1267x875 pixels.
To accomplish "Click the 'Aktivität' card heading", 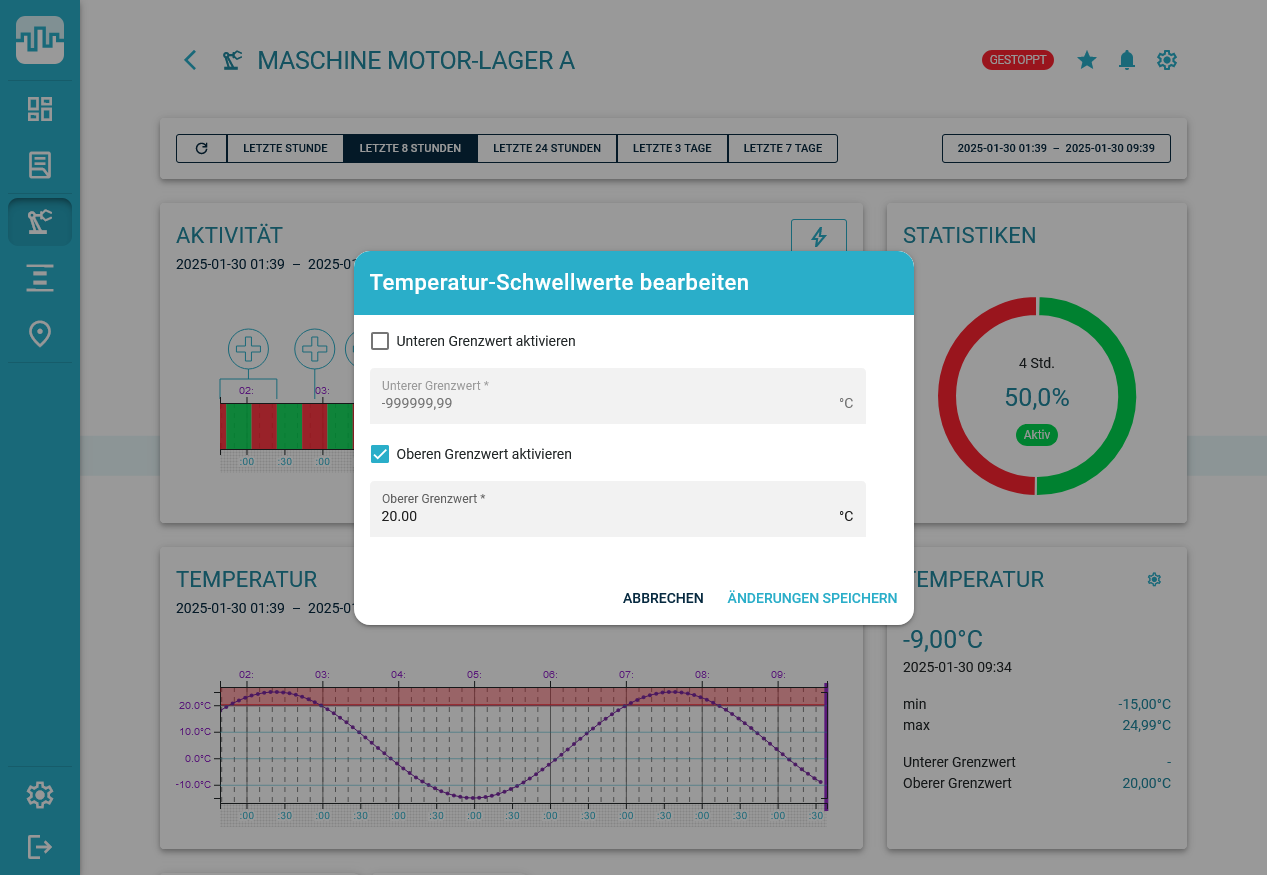I will tap(229, 236).
